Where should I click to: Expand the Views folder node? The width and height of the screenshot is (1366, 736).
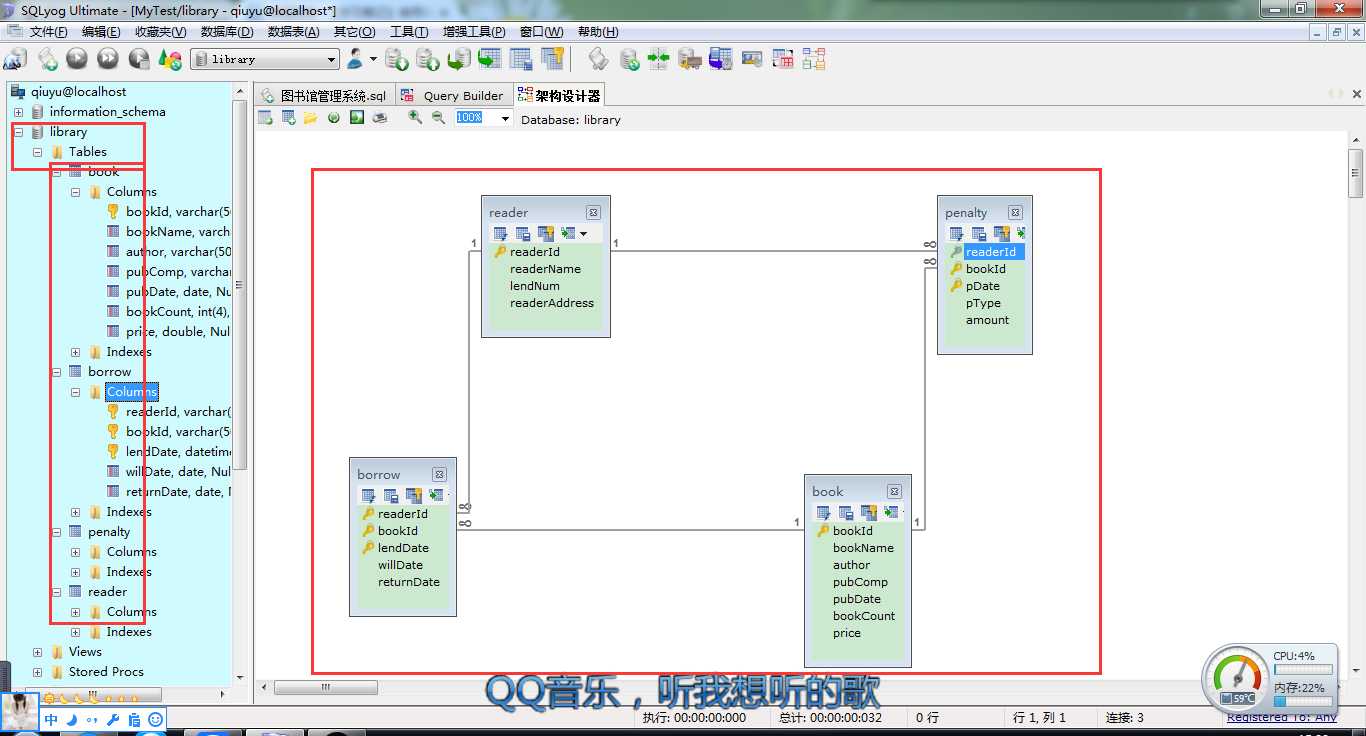click(37, 652)
